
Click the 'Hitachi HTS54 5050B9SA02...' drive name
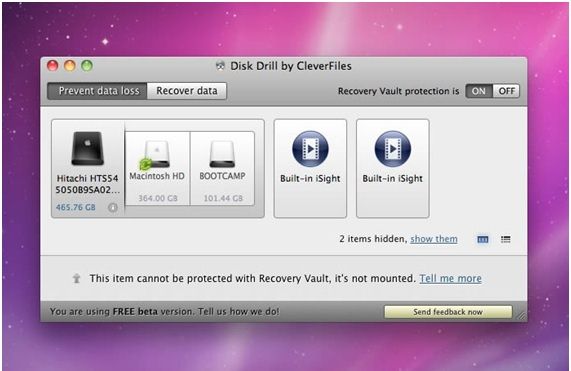coord(87,184)
